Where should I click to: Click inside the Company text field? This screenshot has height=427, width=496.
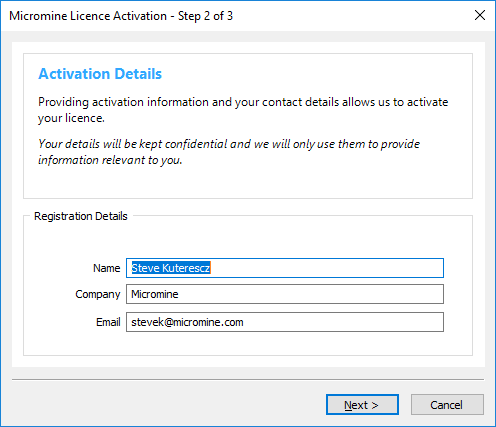pyautogui.click(x=285, y=294)
